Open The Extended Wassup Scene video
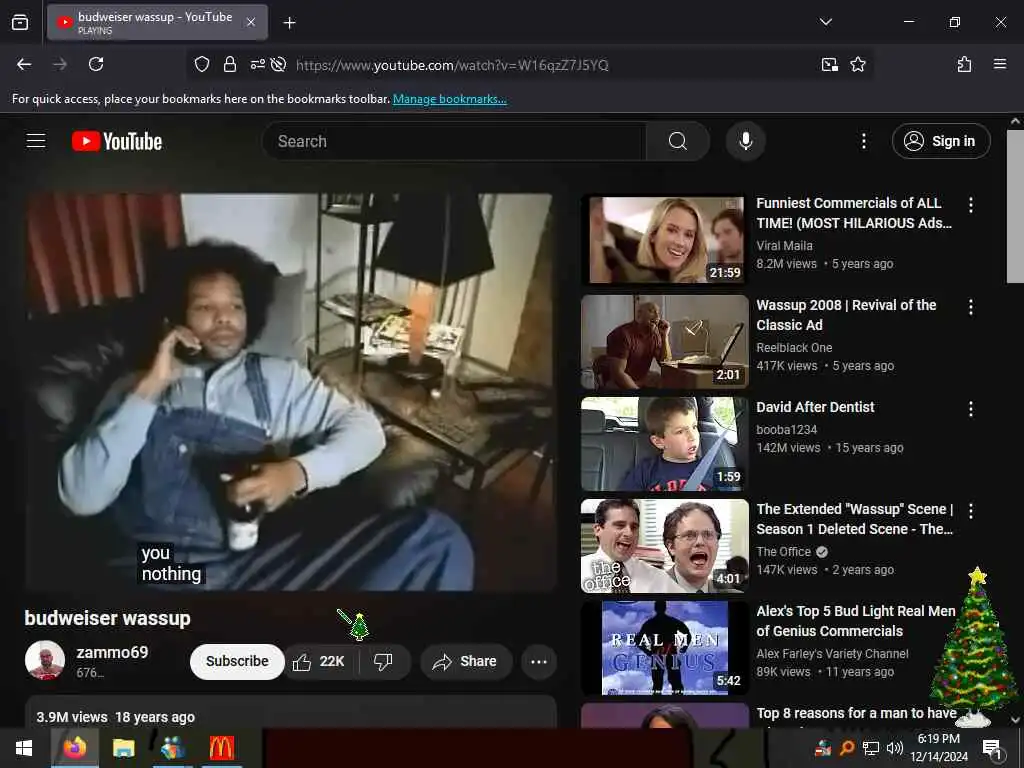This screenshot has width=1024, height=768. 854,519
